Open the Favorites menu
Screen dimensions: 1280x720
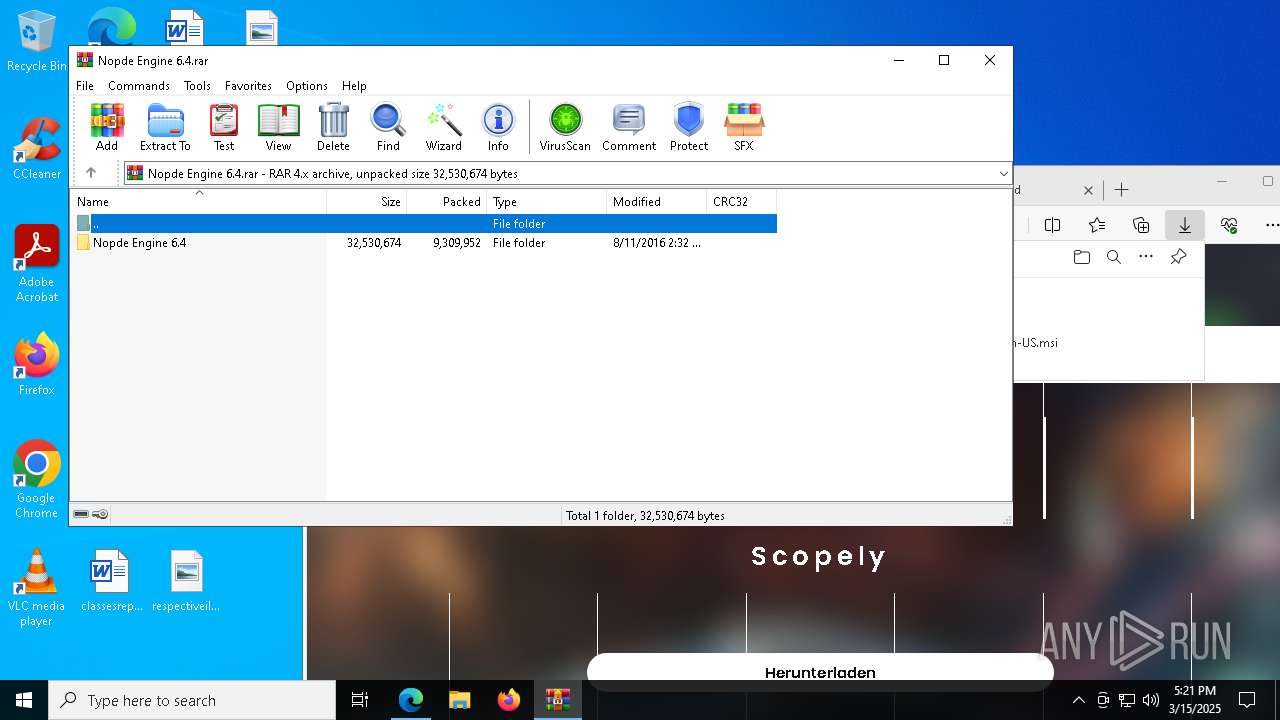[248, 86]
